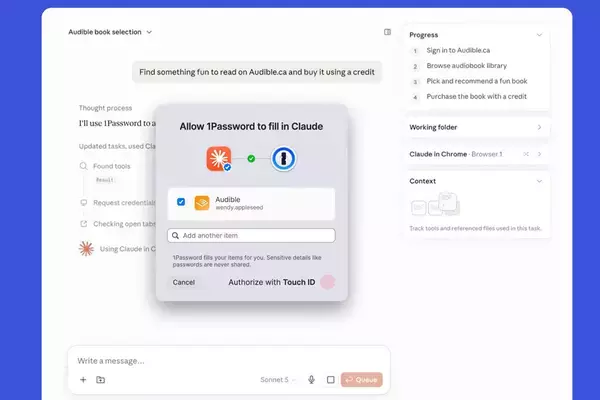Click the Checking open tabs step icon
The width and height of the screenshot is (600, 400).
pos(83,224)
